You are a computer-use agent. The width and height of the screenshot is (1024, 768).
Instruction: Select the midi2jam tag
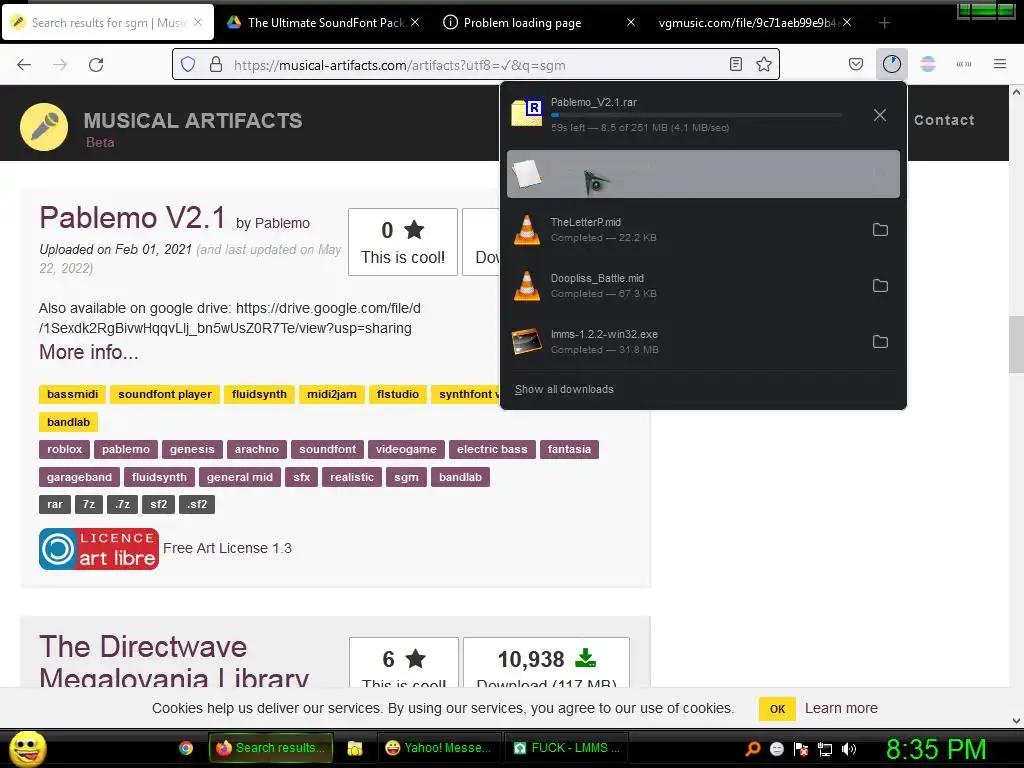click(x=332, y=394)
